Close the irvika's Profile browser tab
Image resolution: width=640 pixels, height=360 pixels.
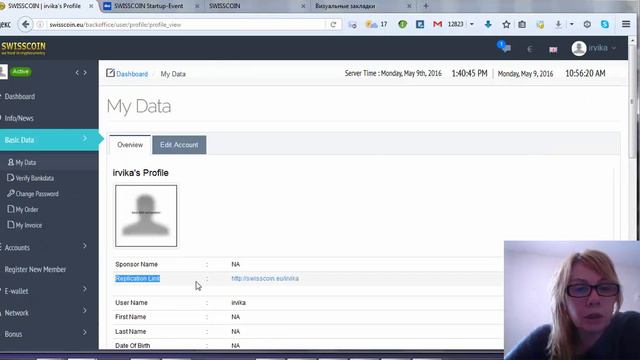(91, 6)
